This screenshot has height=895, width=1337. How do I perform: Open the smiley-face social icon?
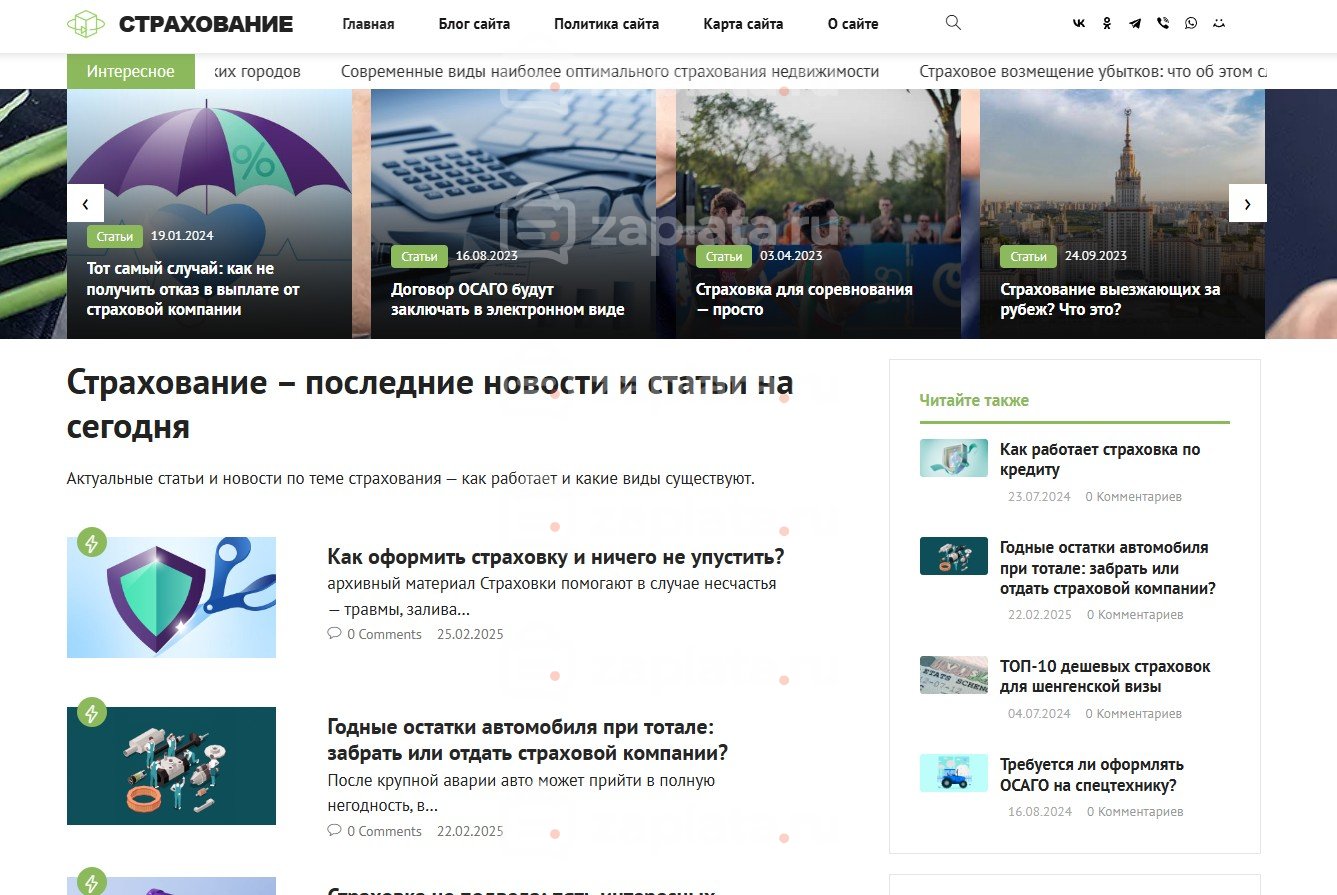1218,24
